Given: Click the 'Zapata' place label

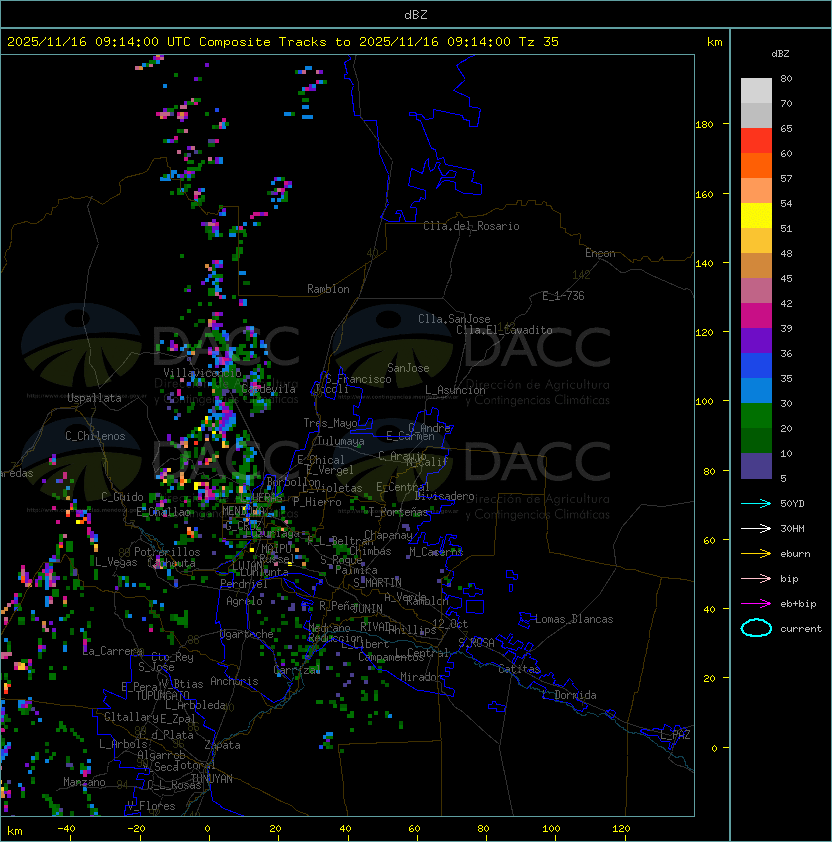Looking at the screenshot, I should coord(222,745).
